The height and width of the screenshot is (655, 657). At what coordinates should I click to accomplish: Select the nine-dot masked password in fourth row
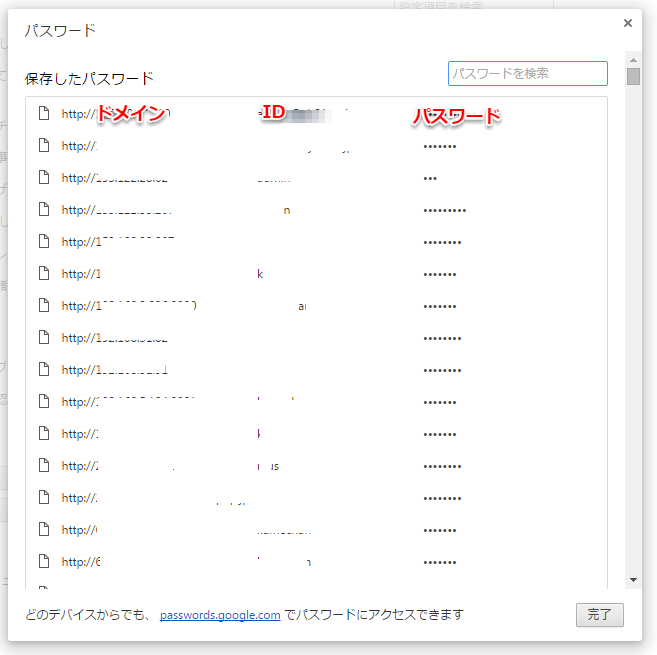pyautogui.click(x=444, y=211)
